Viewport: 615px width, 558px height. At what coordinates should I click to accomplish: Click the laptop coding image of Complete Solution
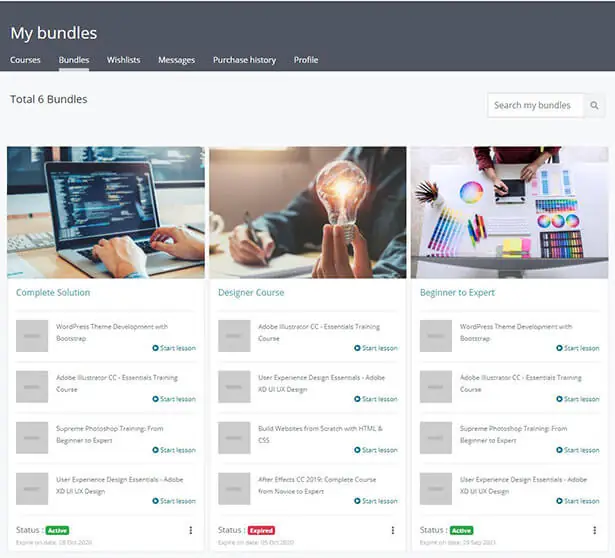[105, 212]
